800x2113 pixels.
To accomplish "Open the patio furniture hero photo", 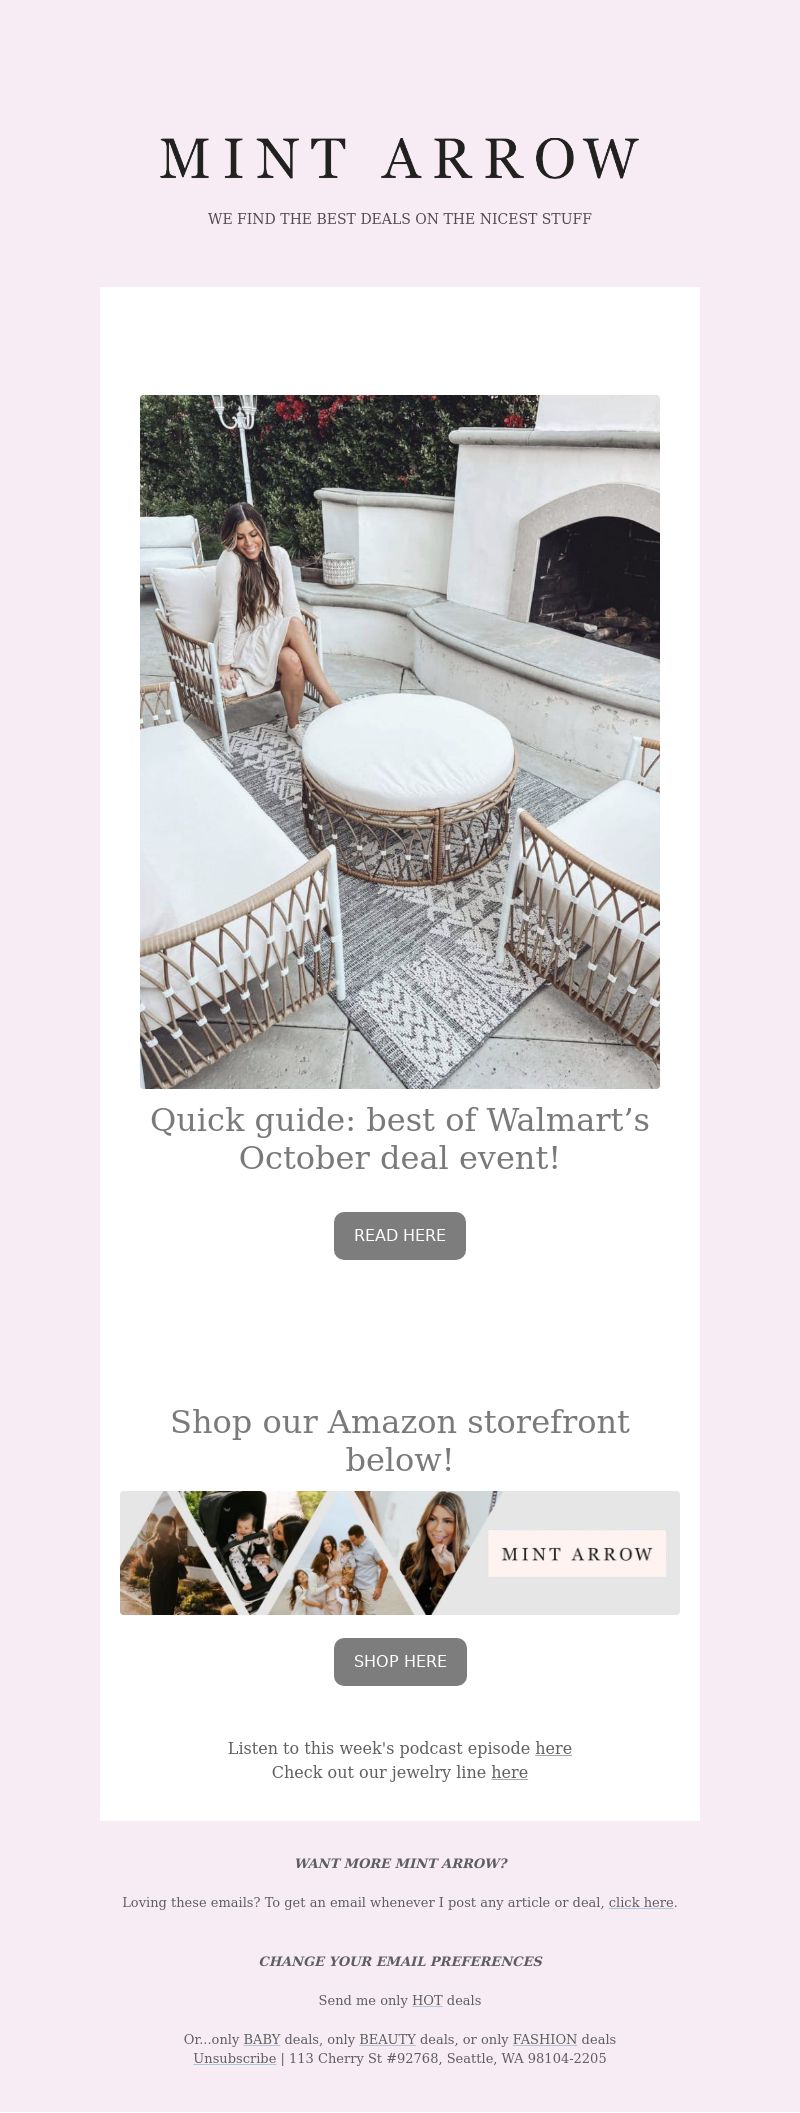I will [400, 741].
